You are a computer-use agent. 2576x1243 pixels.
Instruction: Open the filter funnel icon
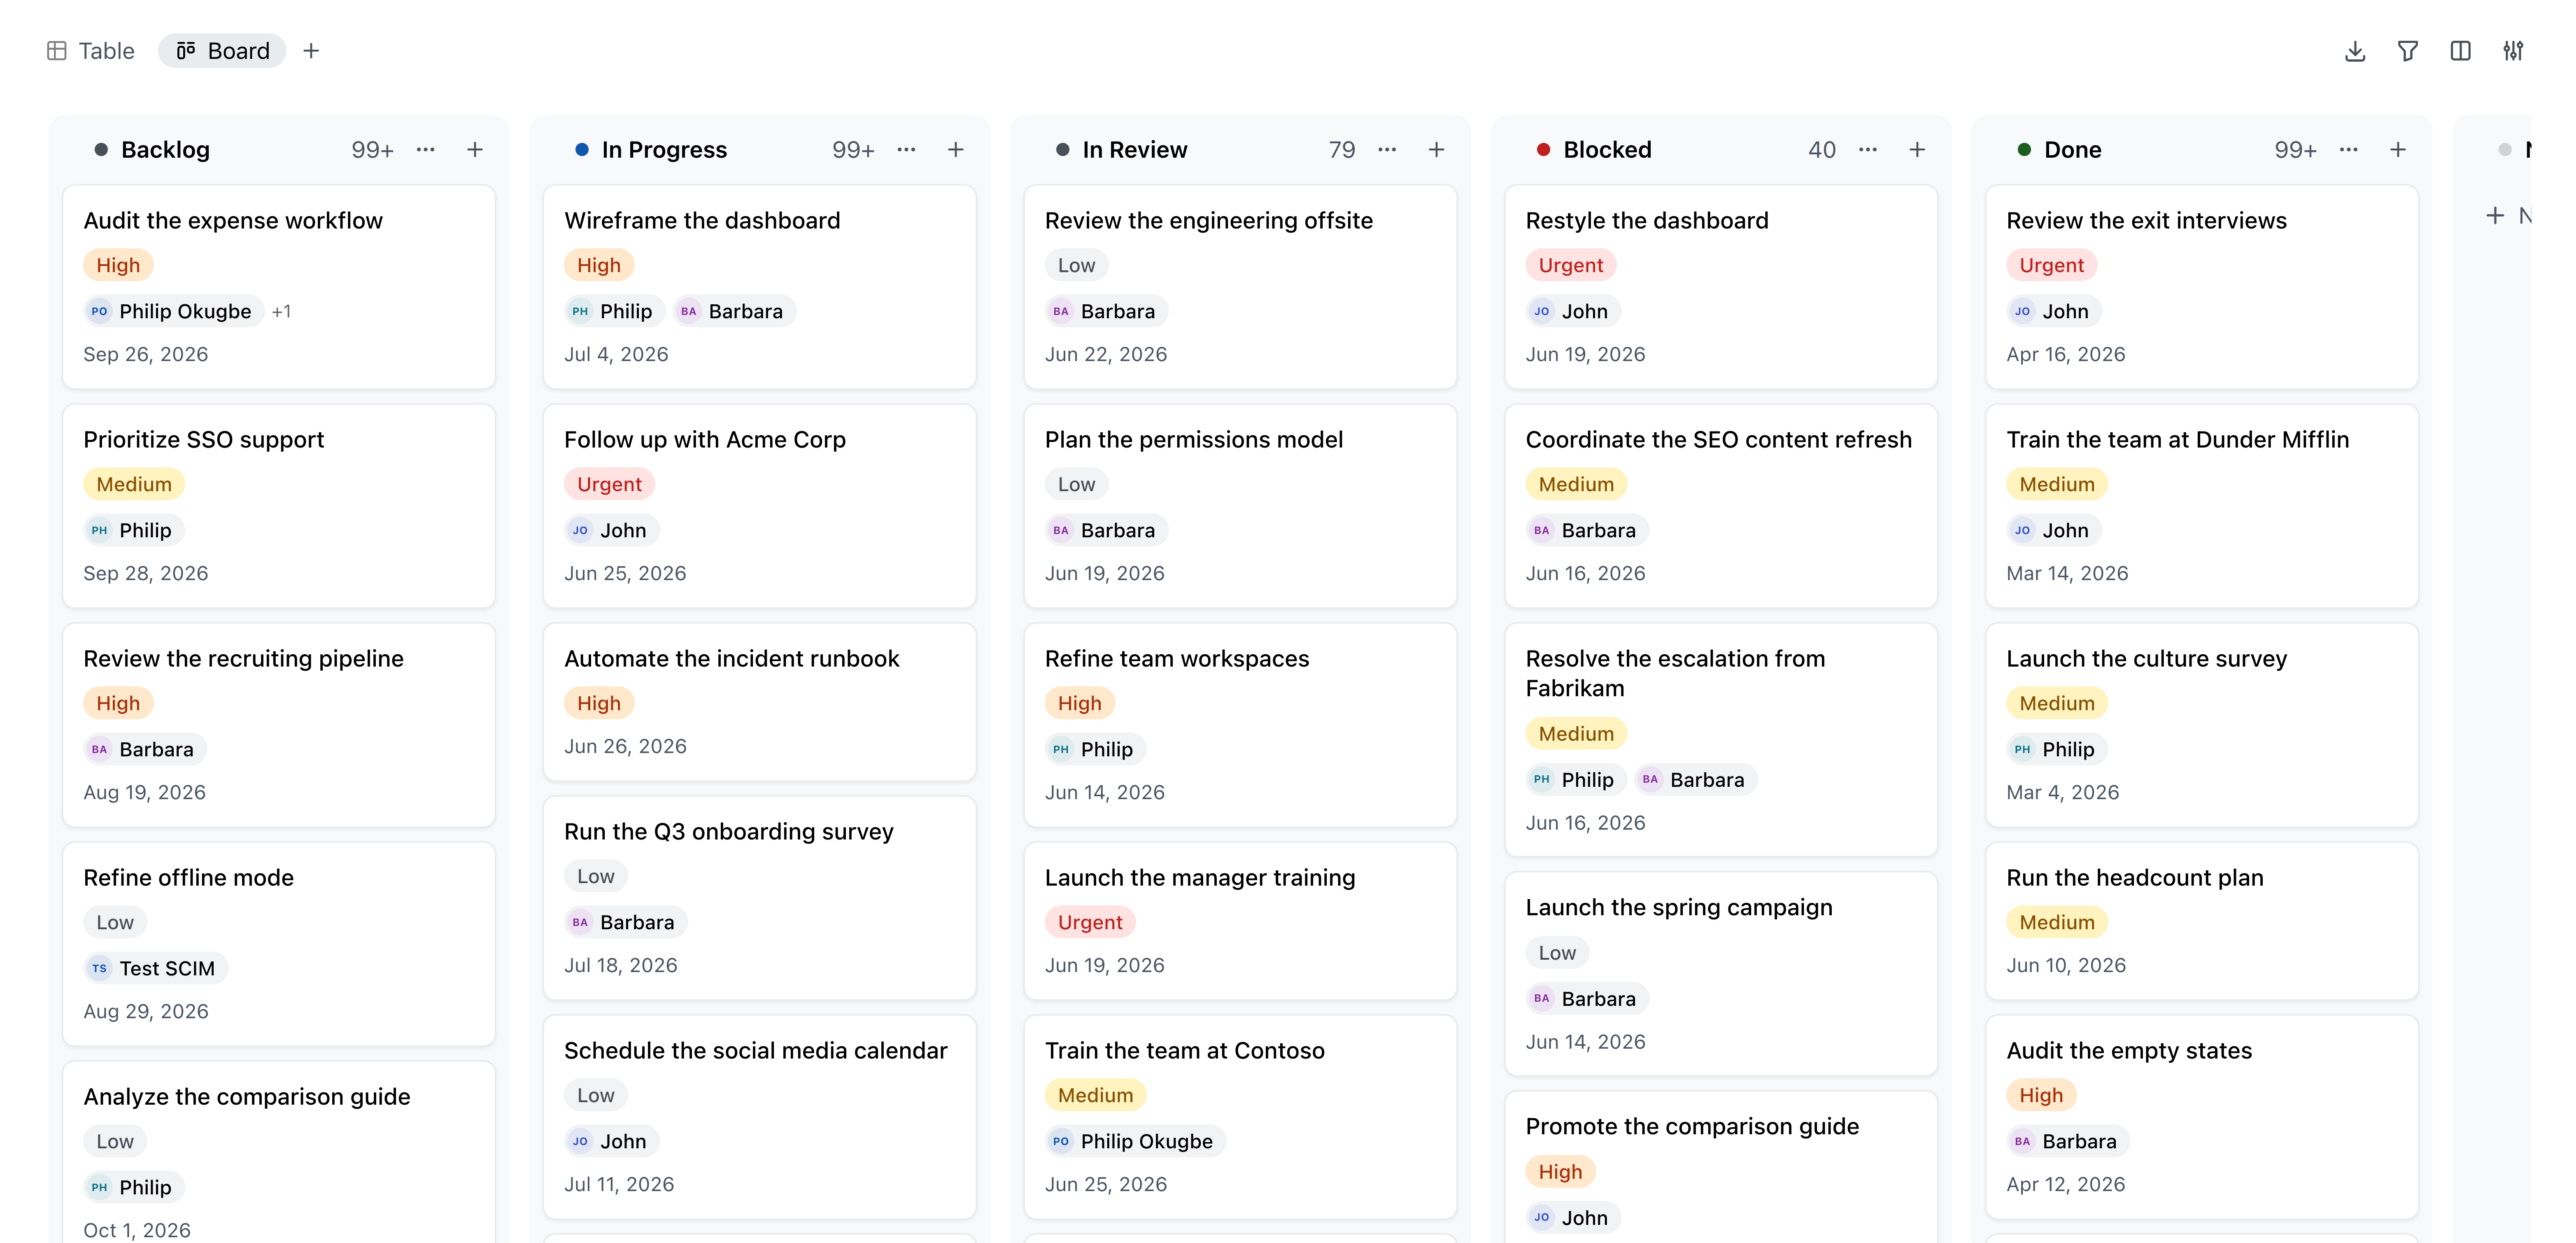tap(2408, 51)
